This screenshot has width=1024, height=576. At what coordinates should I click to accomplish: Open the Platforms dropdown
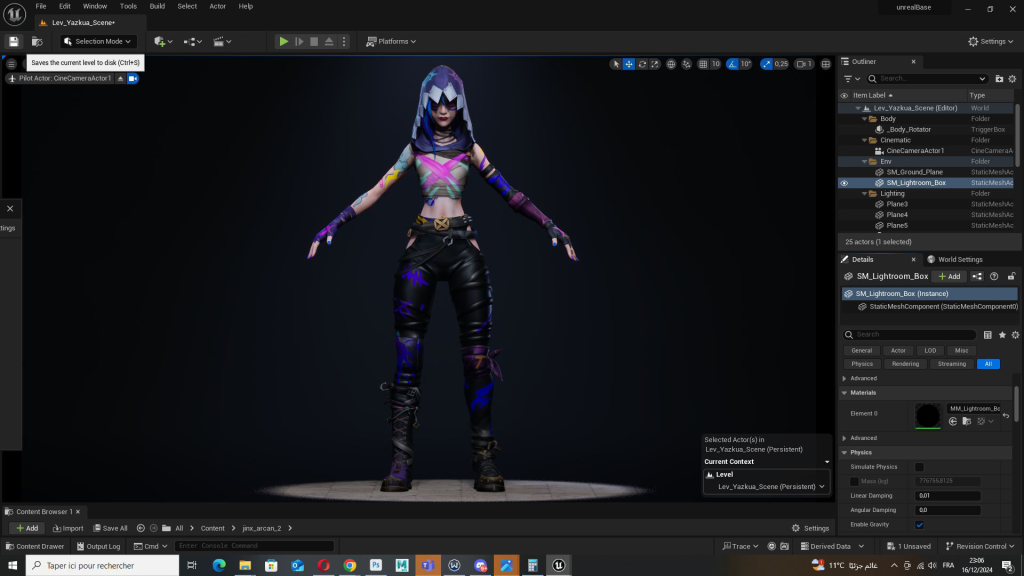391,41
